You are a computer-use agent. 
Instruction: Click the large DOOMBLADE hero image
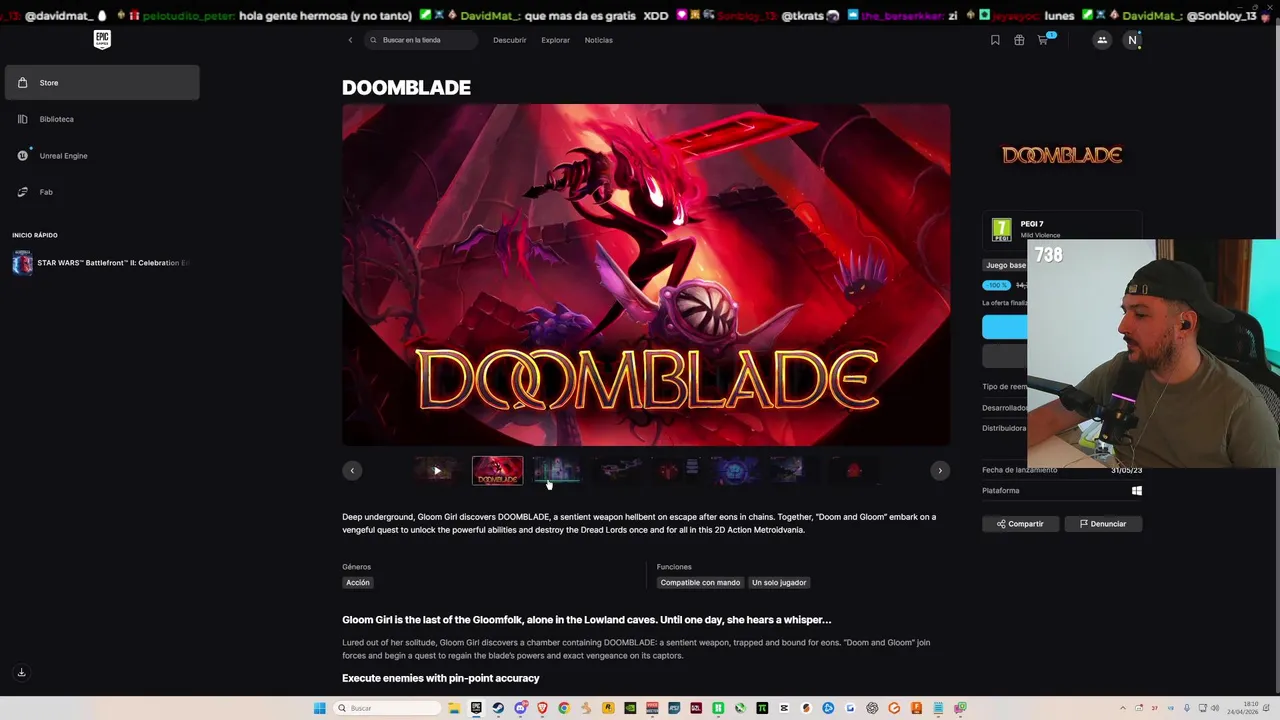tap(646, 275)
